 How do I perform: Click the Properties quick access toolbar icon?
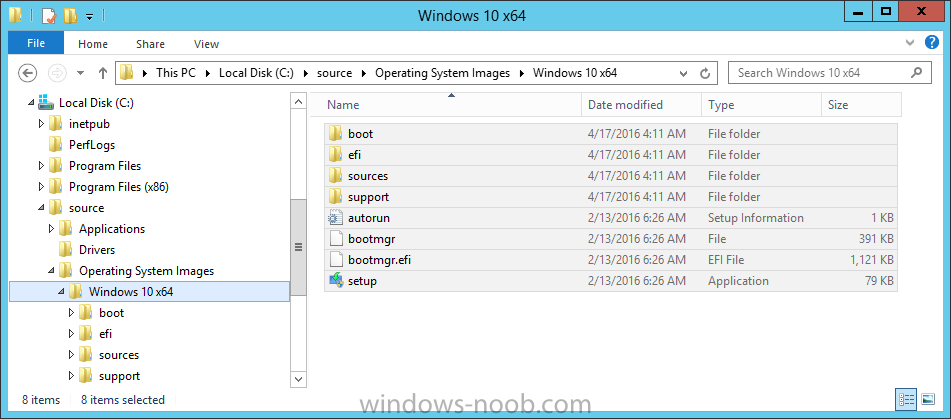(x=49, y=15)
